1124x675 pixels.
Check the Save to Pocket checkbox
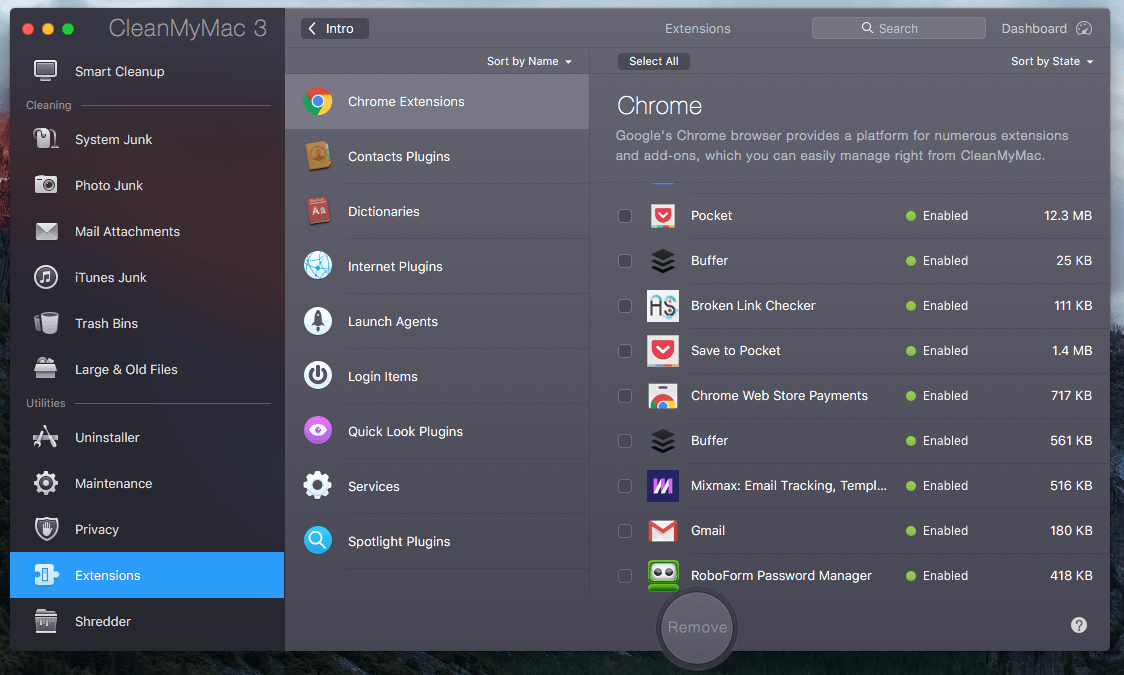(x=625, y=351)
